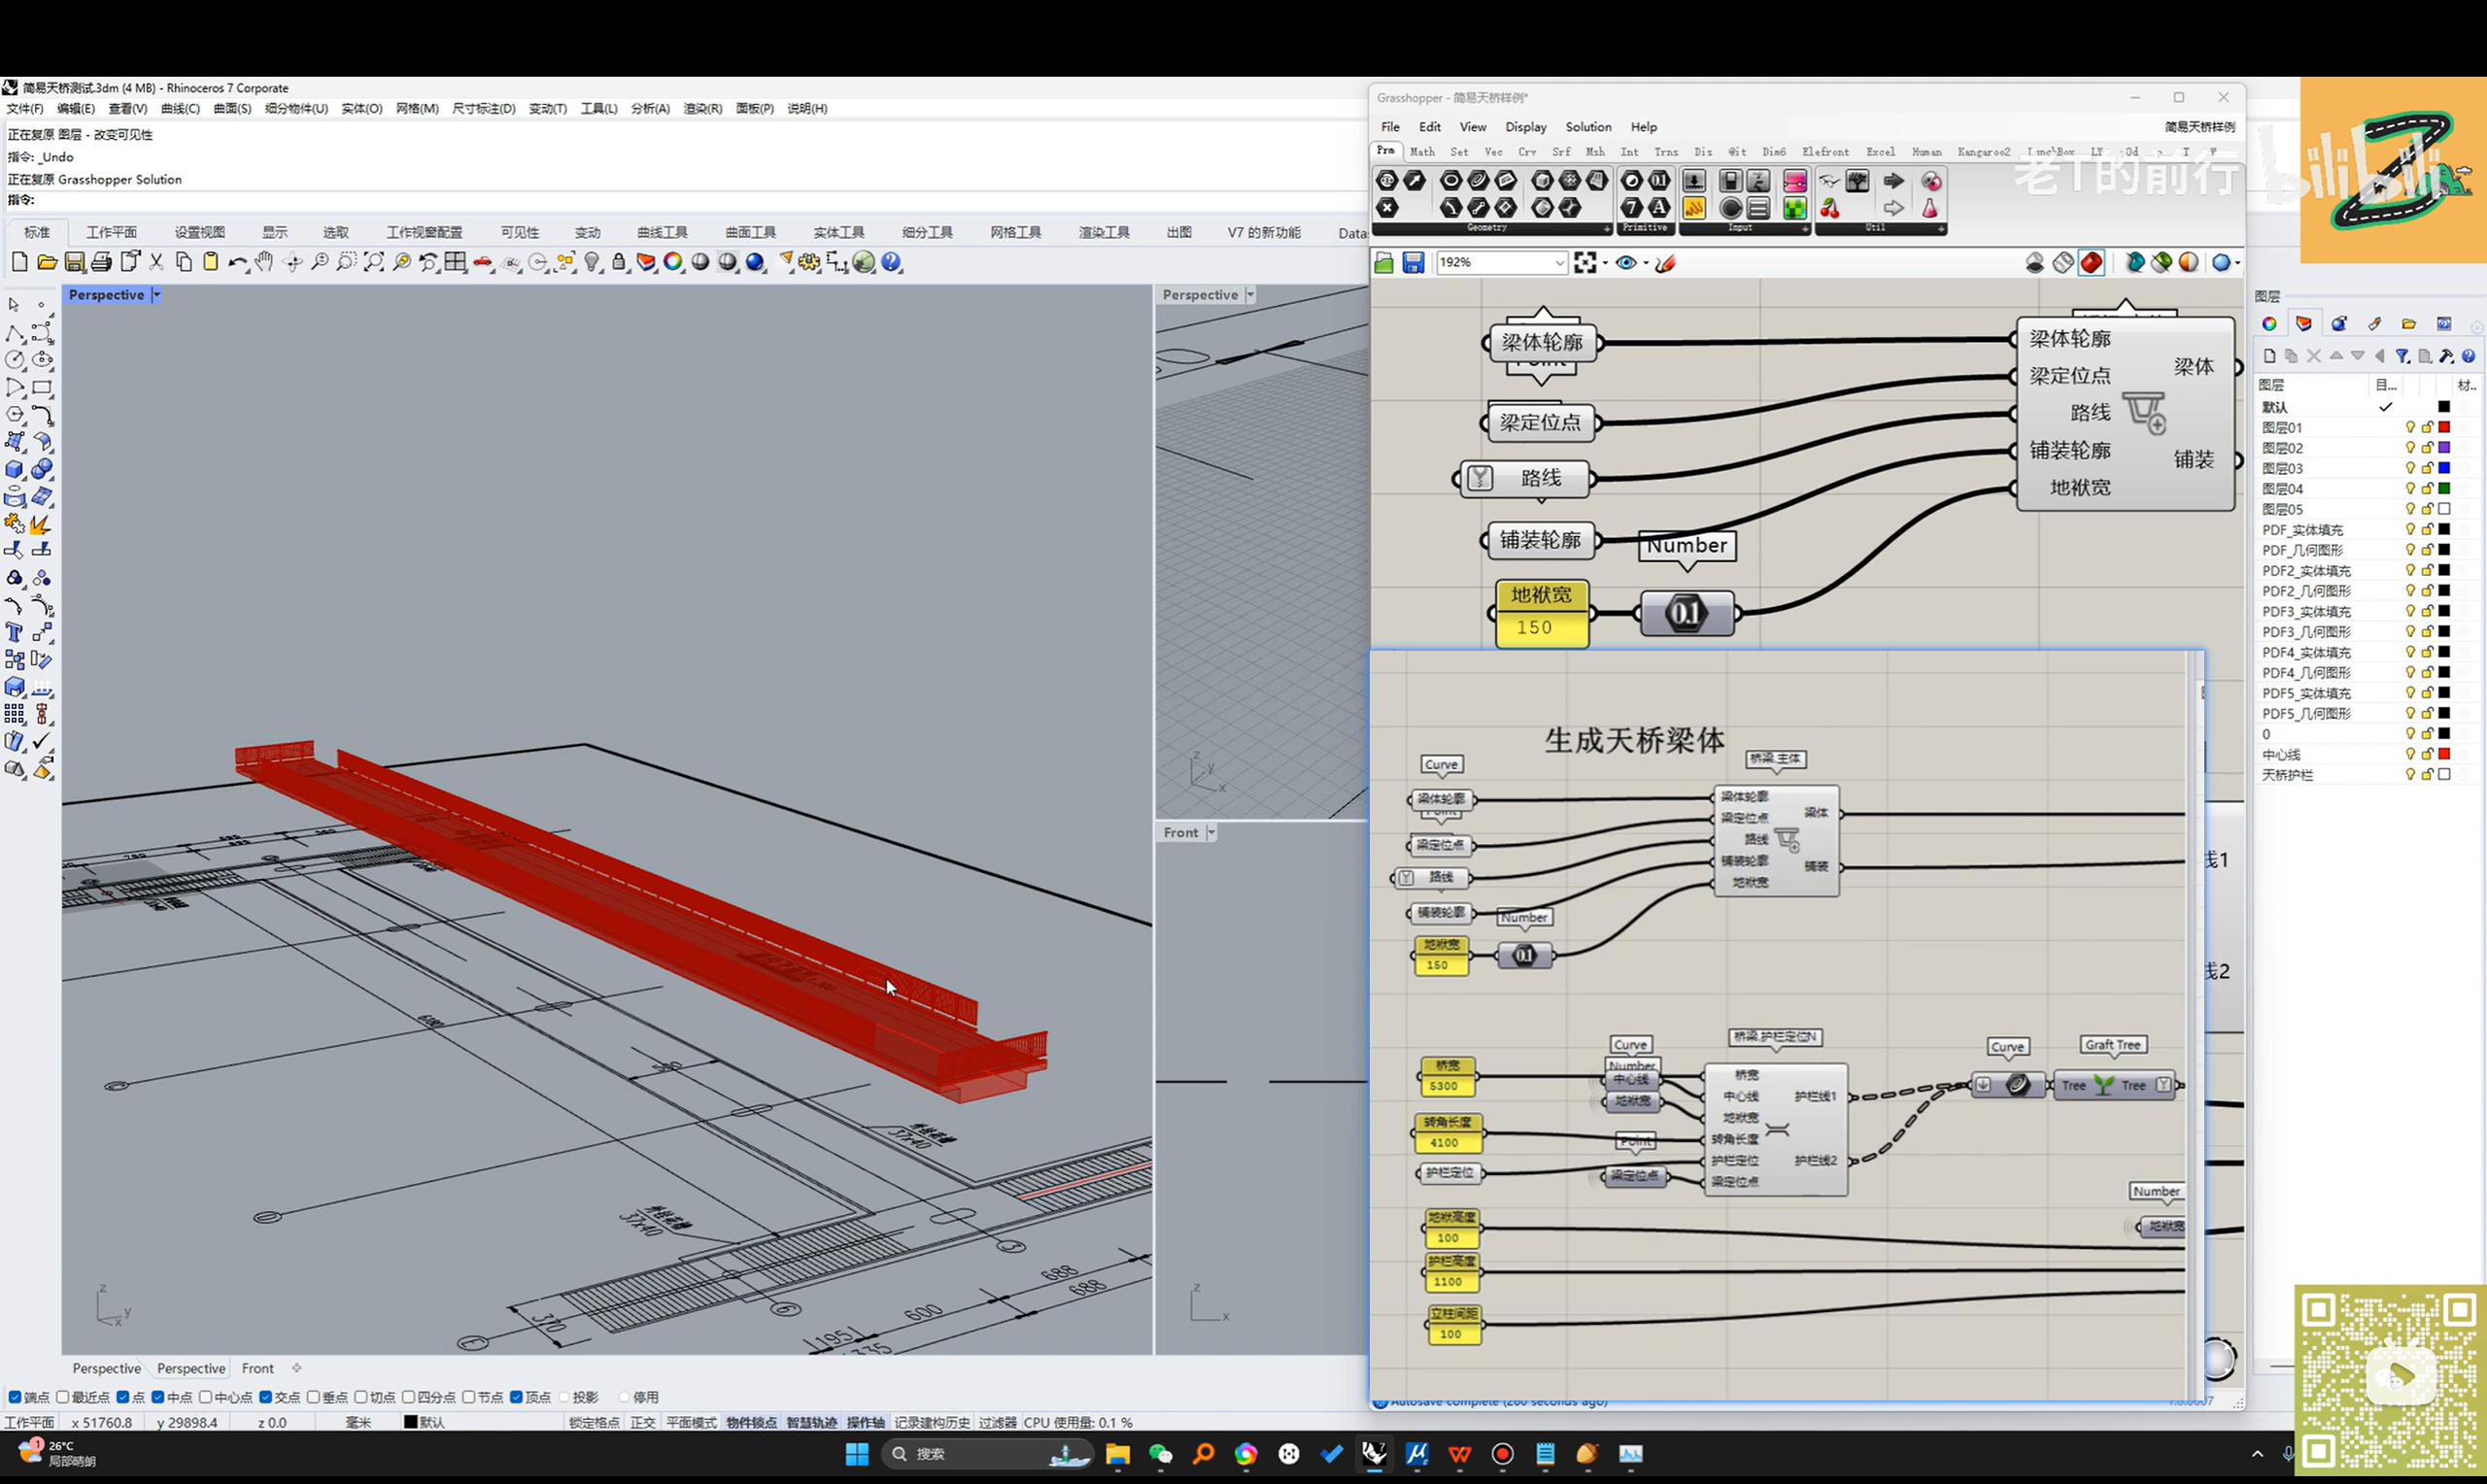Click the Grasshopper sketch pencil icon
Screen dimensions: 2487x1484
(1665, 263)
